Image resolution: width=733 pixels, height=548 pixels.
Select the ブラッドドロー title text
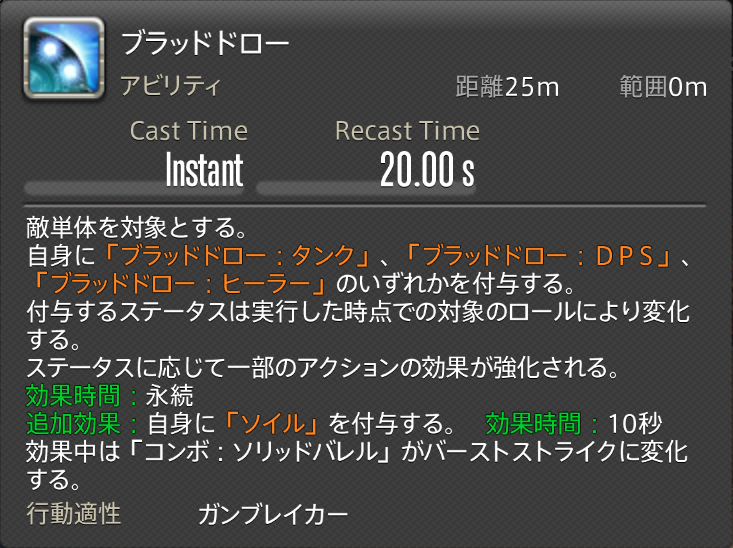pyautogui.click(x=205, y=44)
